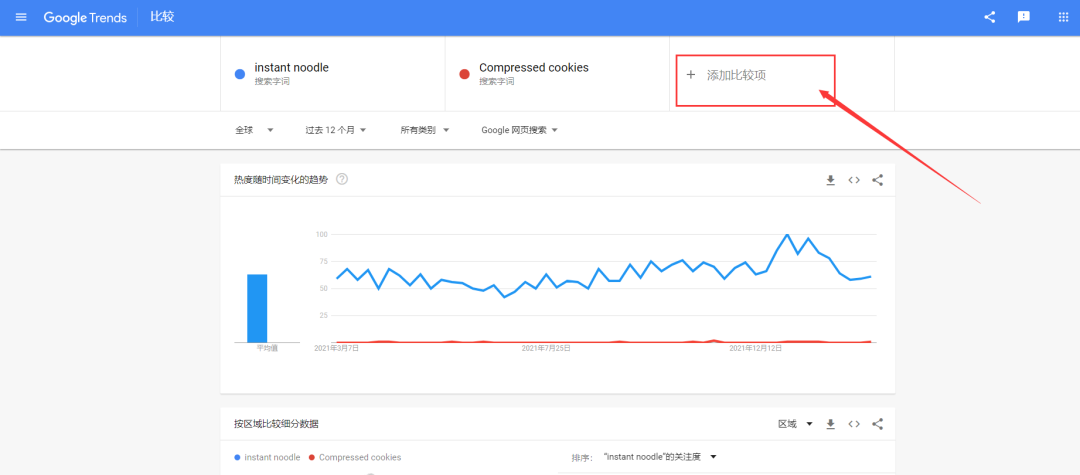This screenshot has width=1080, height=475.
Task: Open embed code for regional breakdown
Action: pyautogui.click(x=854, y=424)
